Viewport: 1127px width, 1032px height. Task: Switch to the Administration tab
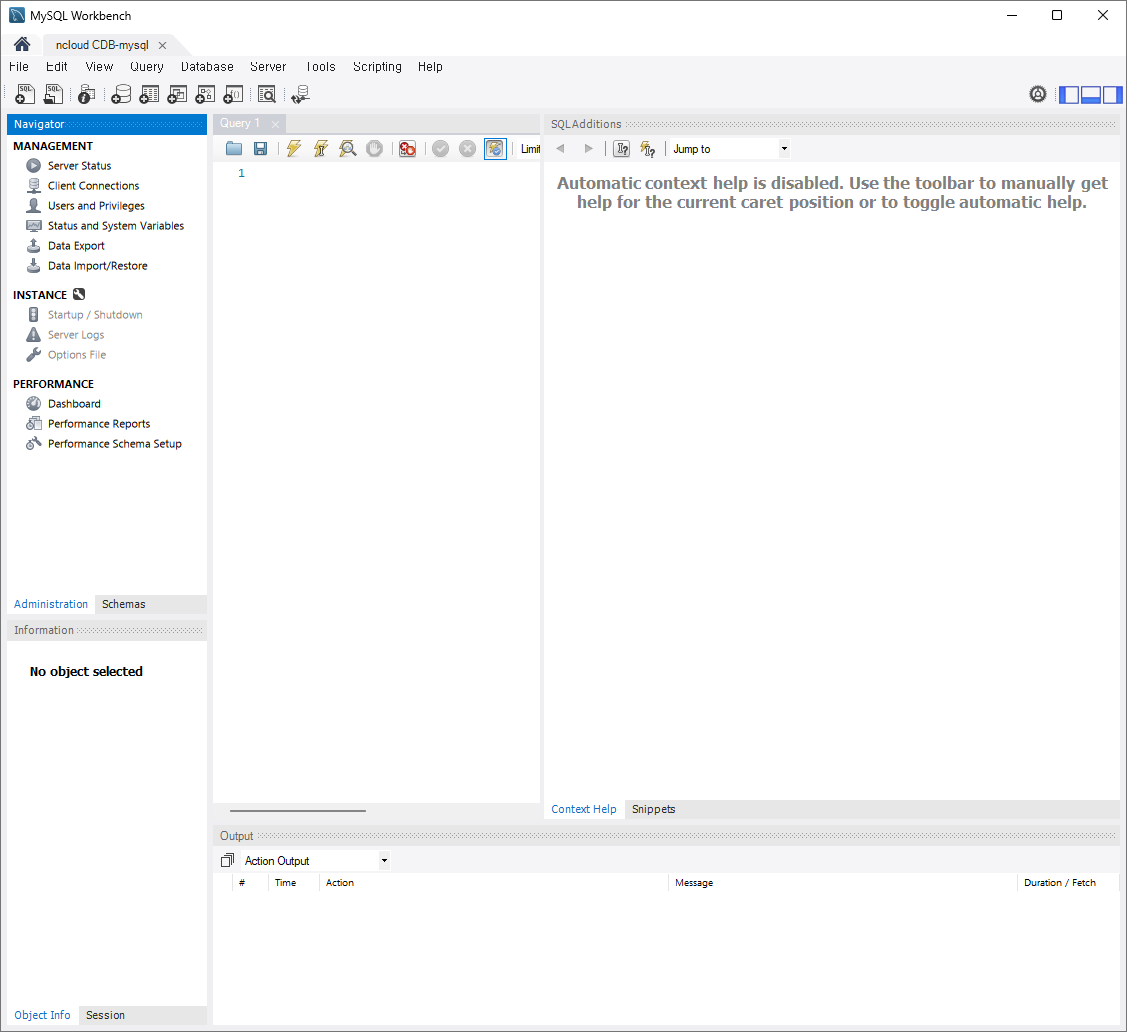pyautogui.click(x=51, y=604)
